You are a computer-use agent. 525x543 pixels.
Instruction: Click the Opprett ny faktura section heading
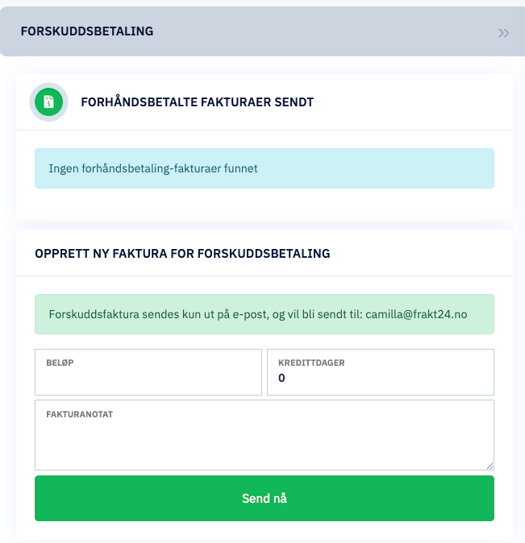click(183, 253)
